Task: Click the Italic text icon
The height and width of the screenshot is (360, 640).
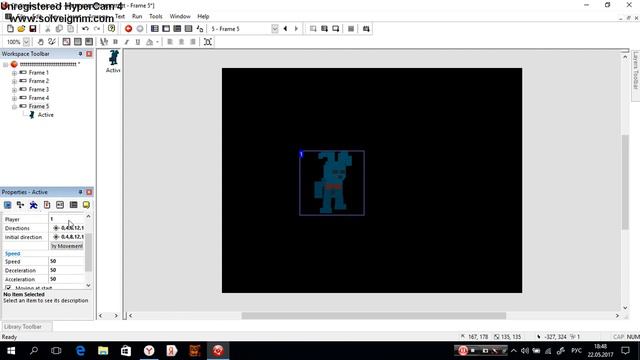Action: tap(127, 42)
